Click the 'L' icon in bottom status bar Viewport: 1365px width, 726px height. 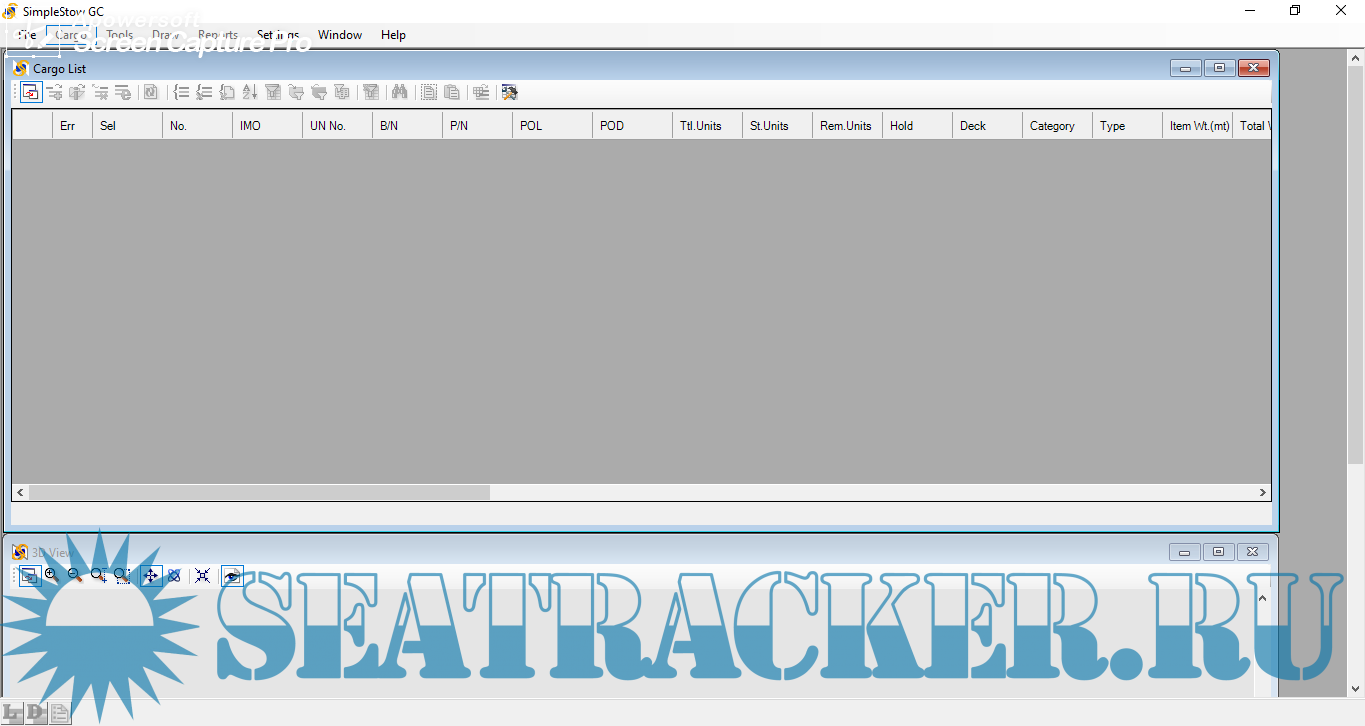pyautogui.click(x=13, y=713)
